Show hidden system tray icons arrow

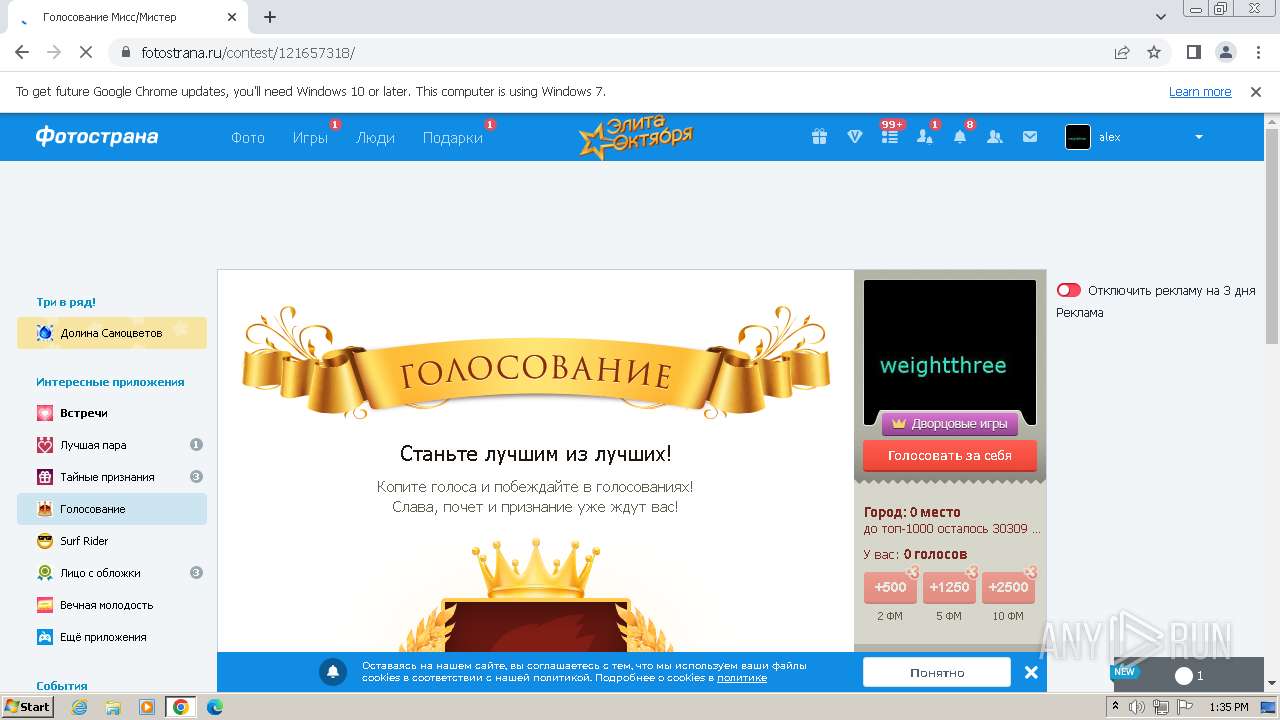(x=1115, y=707)
